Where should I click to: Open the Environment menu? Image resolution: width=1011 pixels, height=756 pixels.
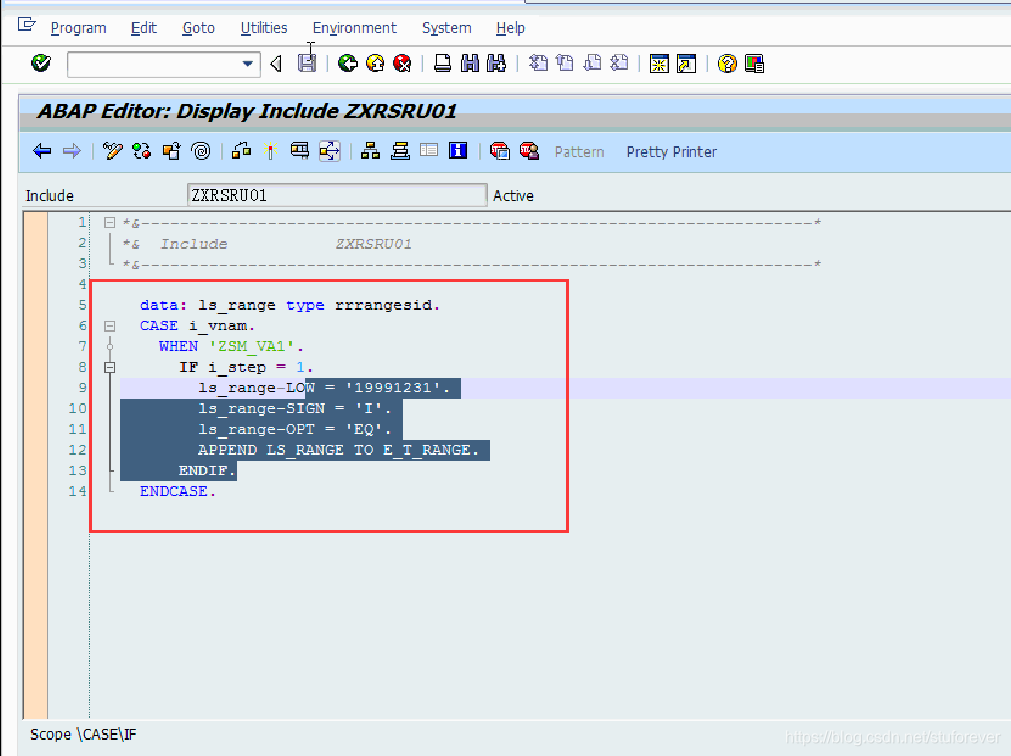click(355, 28)
